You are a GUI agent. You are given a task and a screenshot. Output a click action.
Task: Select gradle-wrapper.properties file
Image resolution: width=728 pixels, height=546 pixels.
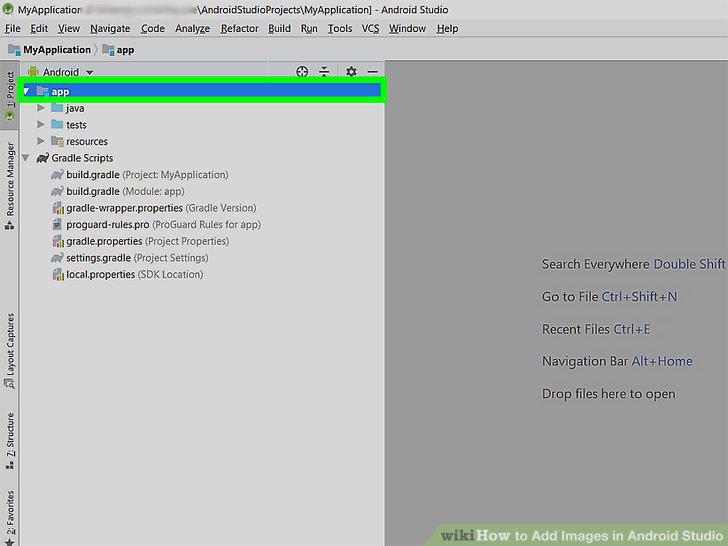(x=161, y=208)
